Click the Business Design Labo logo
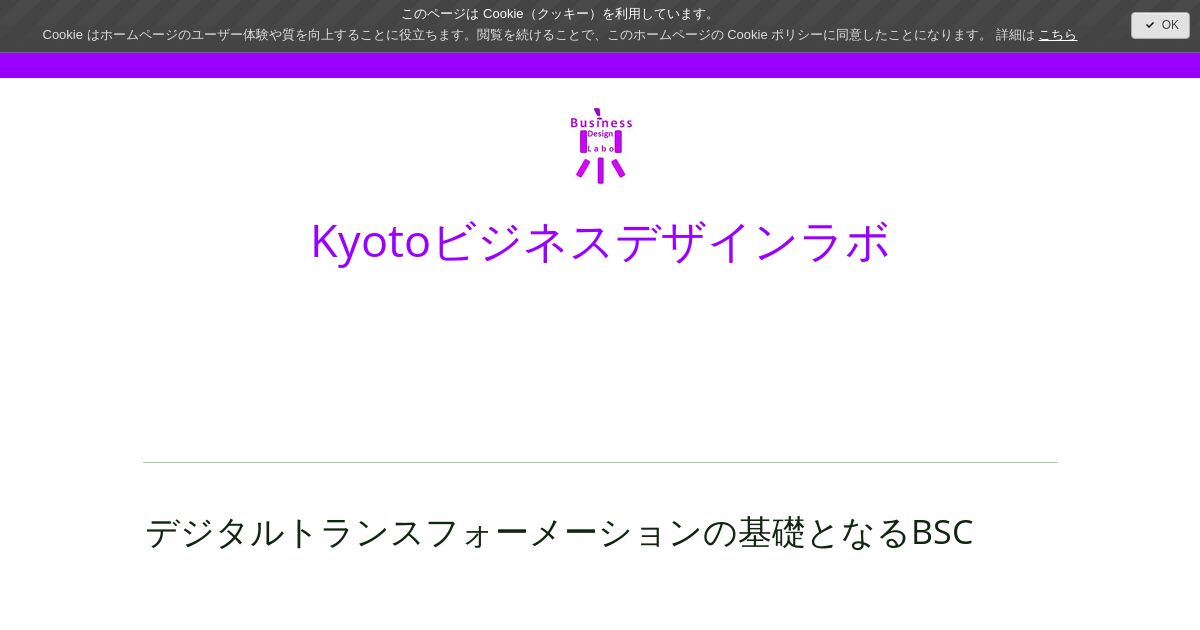Screen dimensions: 1200x630 (x=601, y=146)
